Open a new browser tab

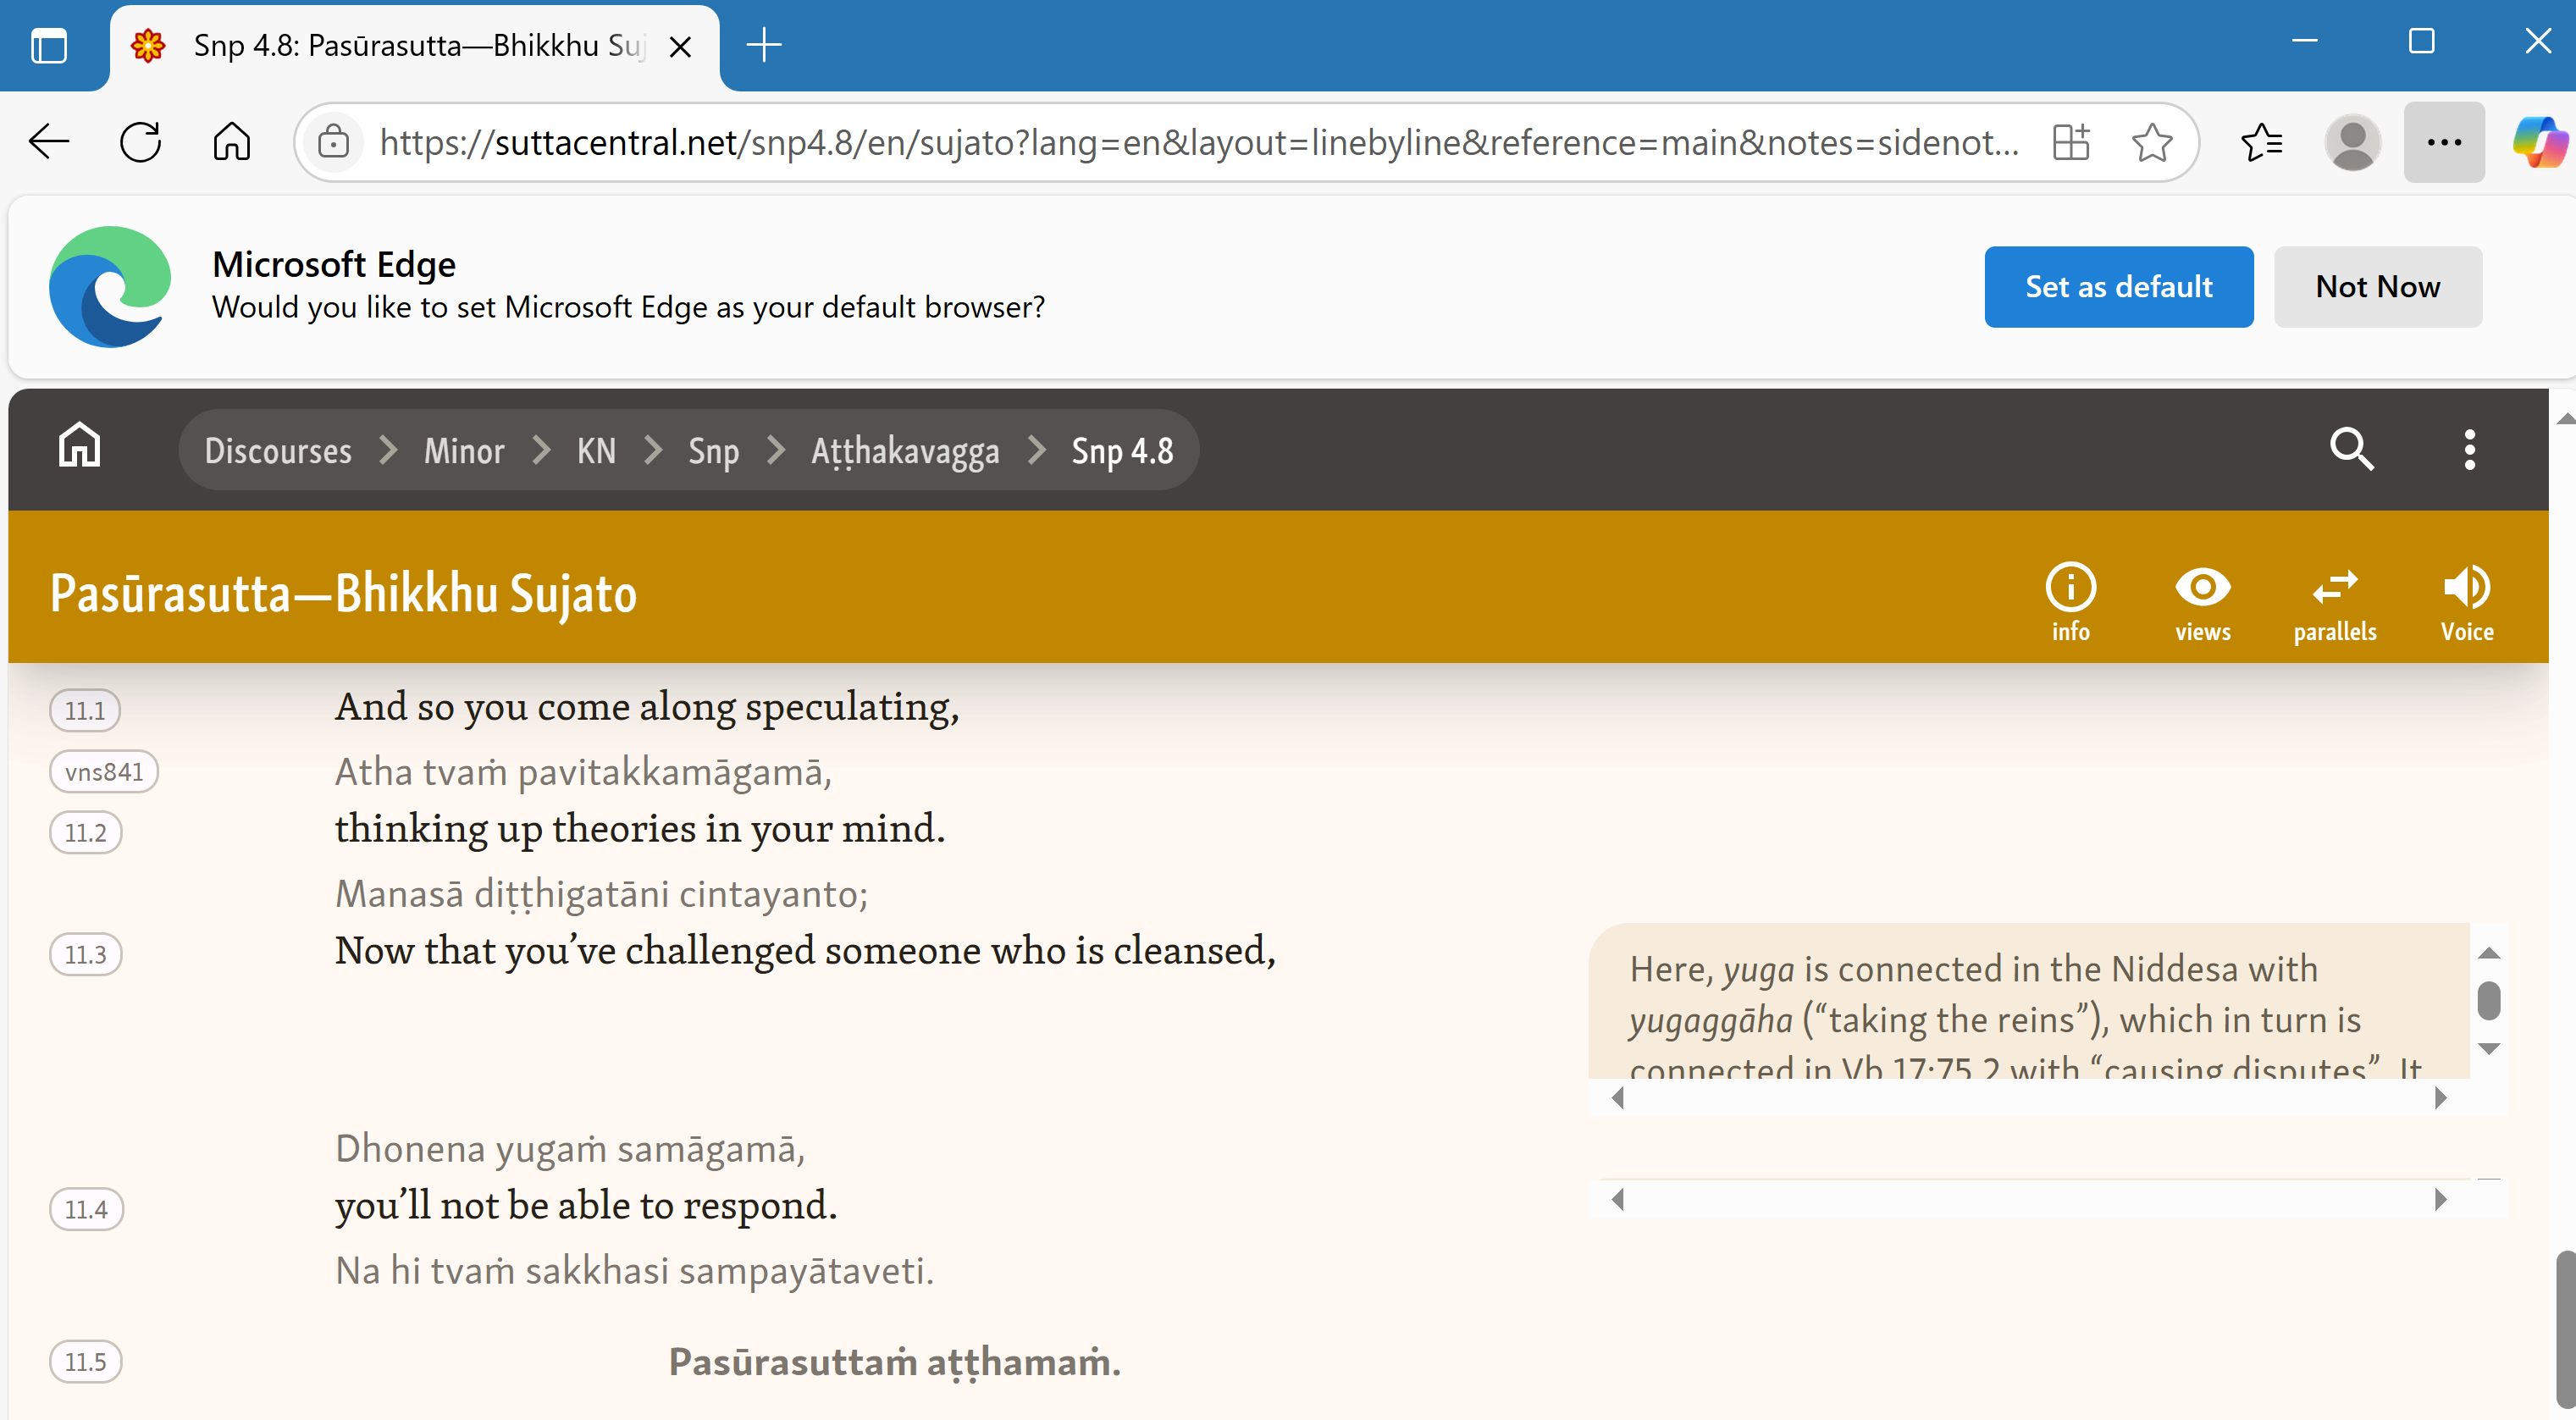click(x=764, y=45)
